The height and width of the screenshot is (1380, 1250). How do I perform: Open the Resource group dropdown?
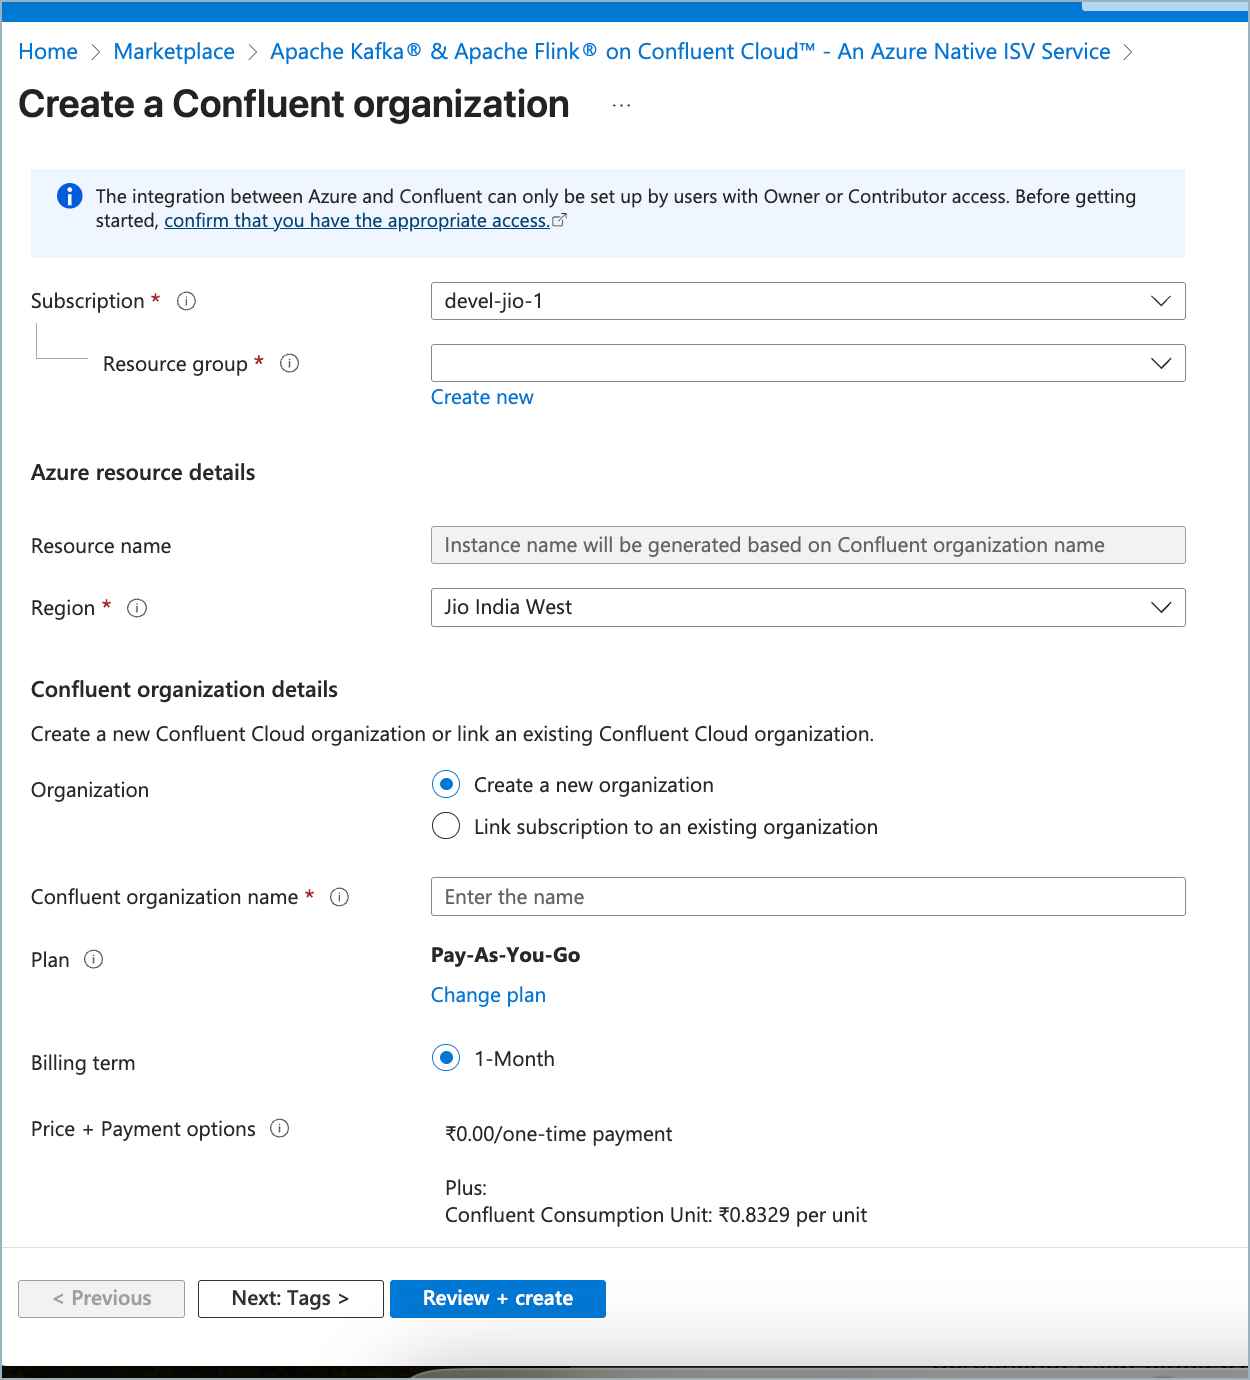tap(807, 363)
